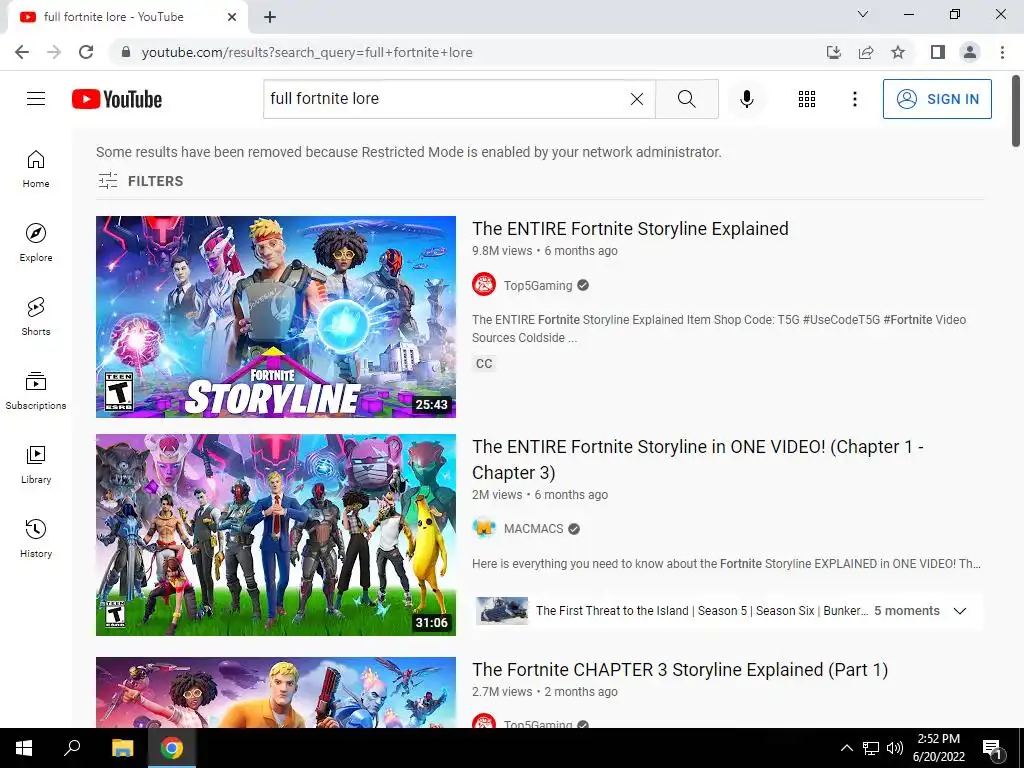The image size is (1024, 768).
Task: Reload the page
Action: tap(86, 52)
